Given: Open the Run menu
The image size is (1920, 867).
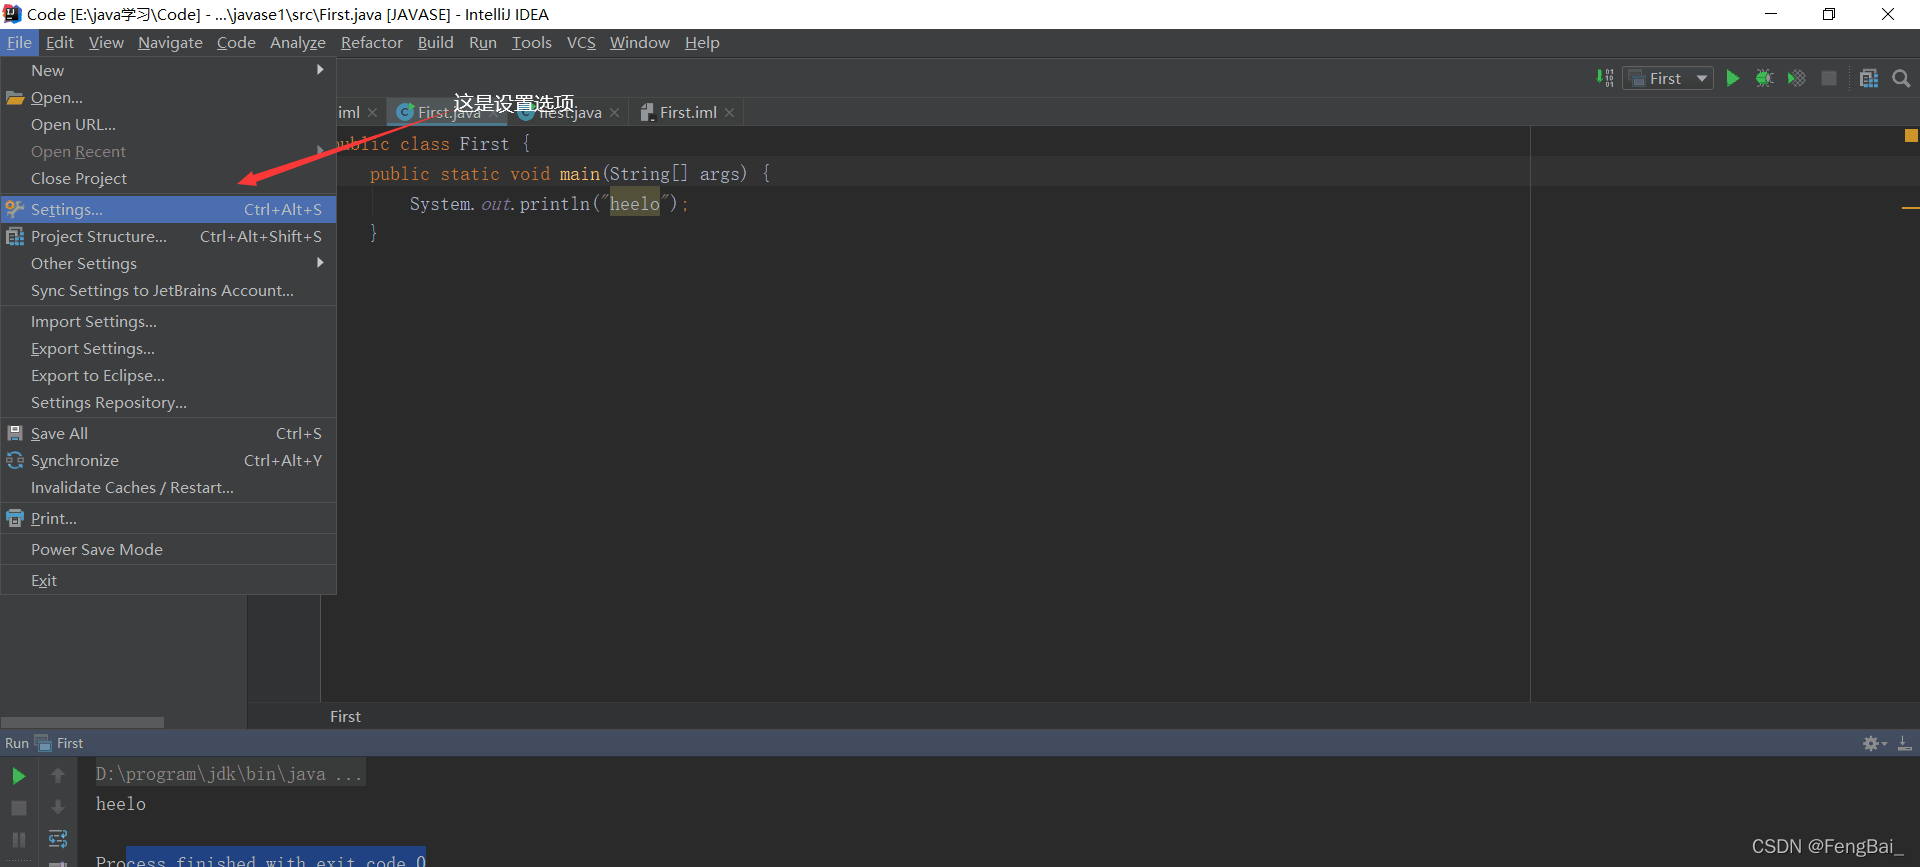Looking at the screenshot, I should (483, 42).
